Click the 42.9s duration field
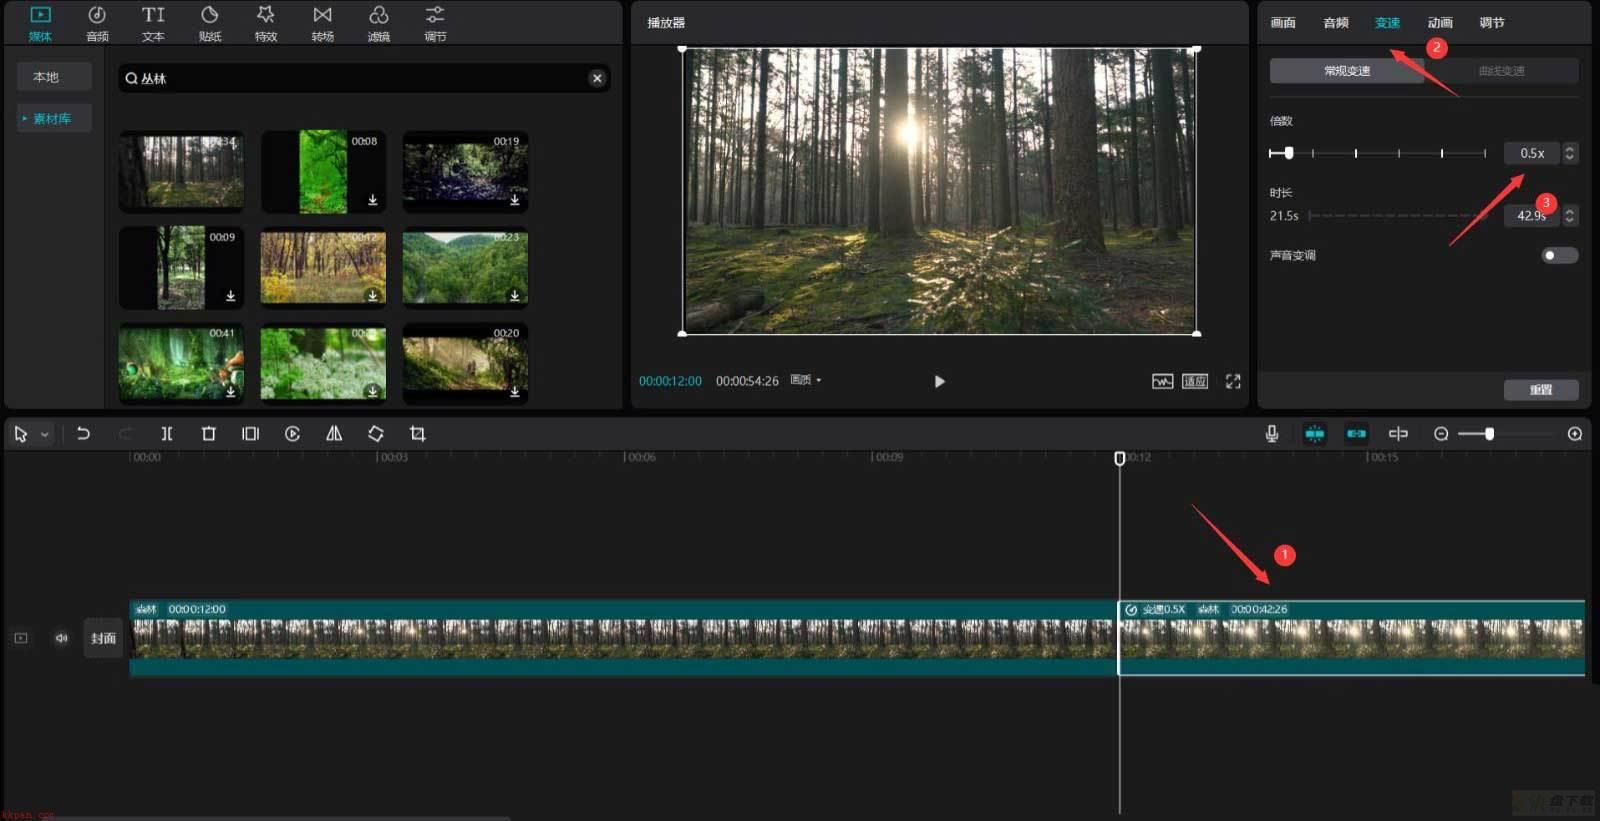 click(1531, 215)
